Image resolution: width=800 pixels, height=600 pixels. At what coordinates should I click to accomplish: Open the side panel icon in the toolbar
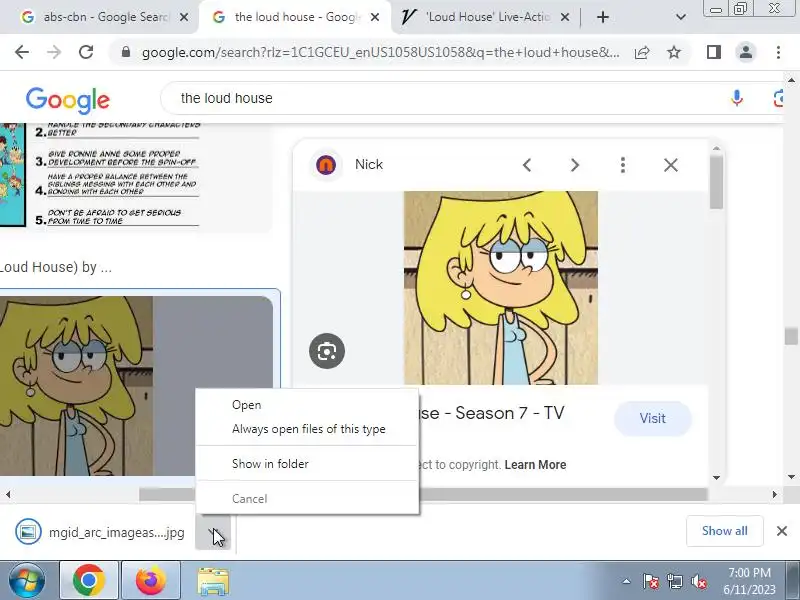click(714, 52)
